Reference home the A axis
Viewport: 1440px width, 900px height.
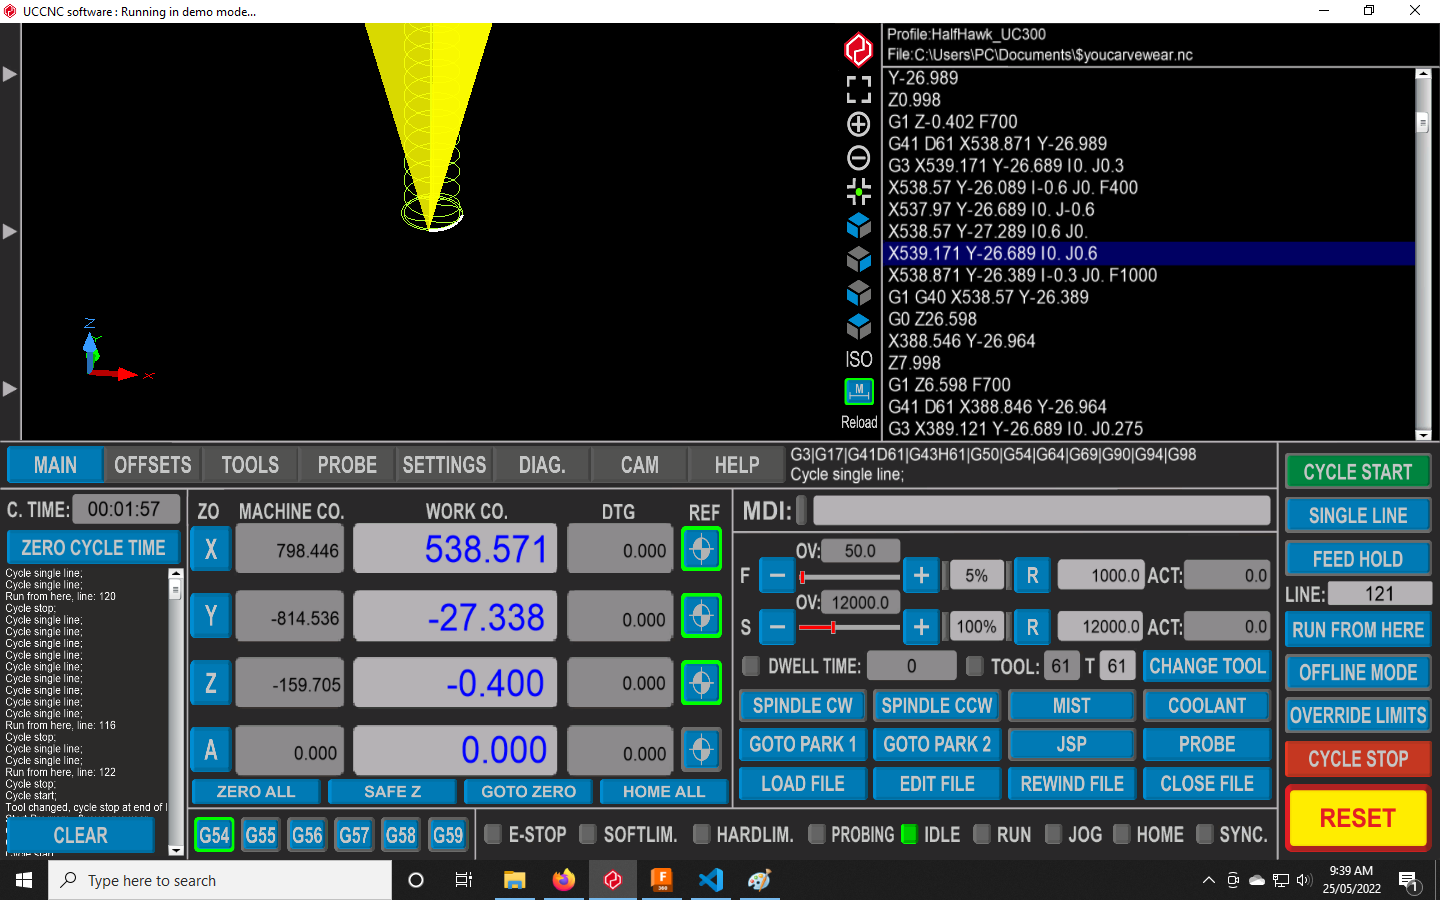pos(701,750)
